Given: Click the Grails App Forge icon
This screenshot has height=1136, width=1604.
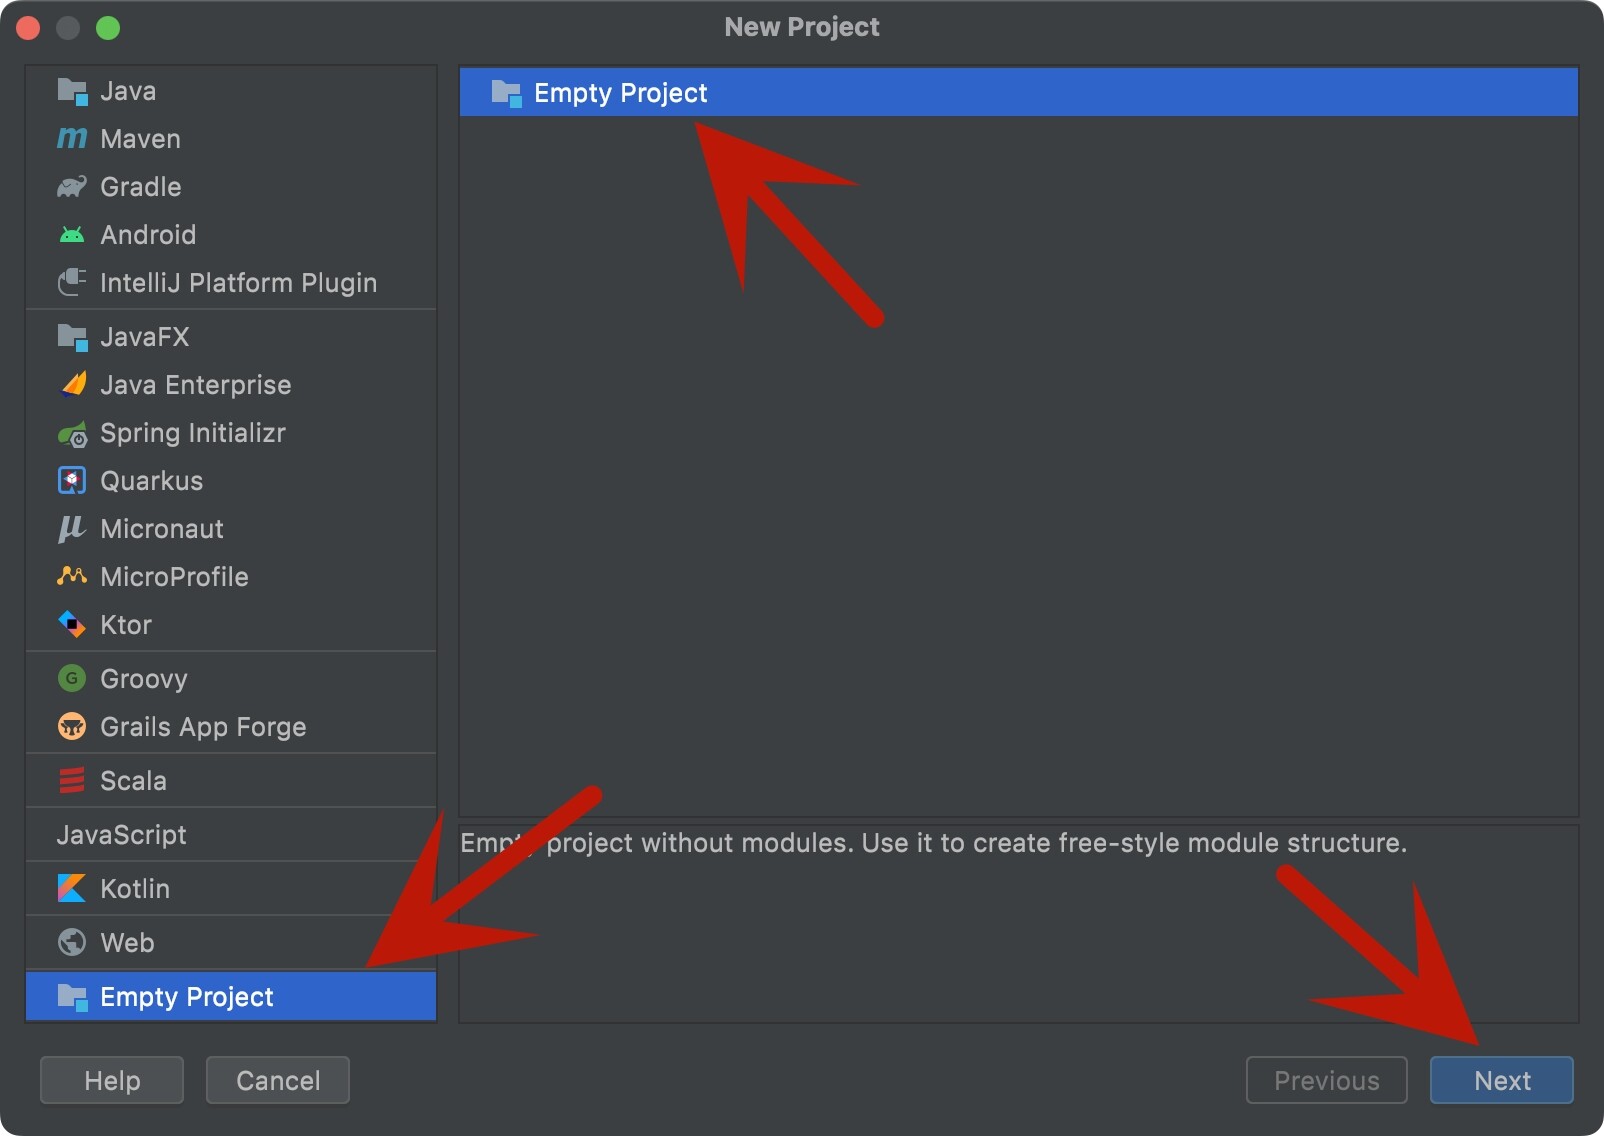Looking at the screenshot, I should (72, 727).
